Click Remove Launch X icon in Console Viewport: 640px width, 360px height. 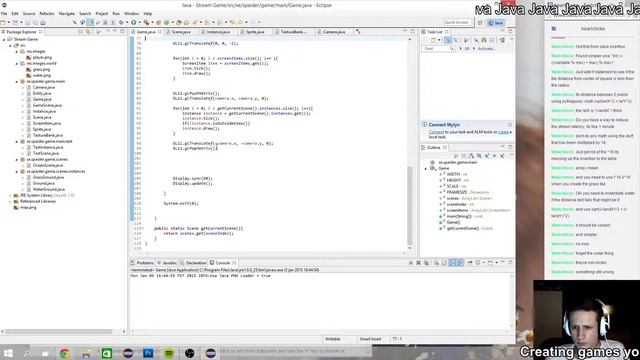(x=418, y=263)
